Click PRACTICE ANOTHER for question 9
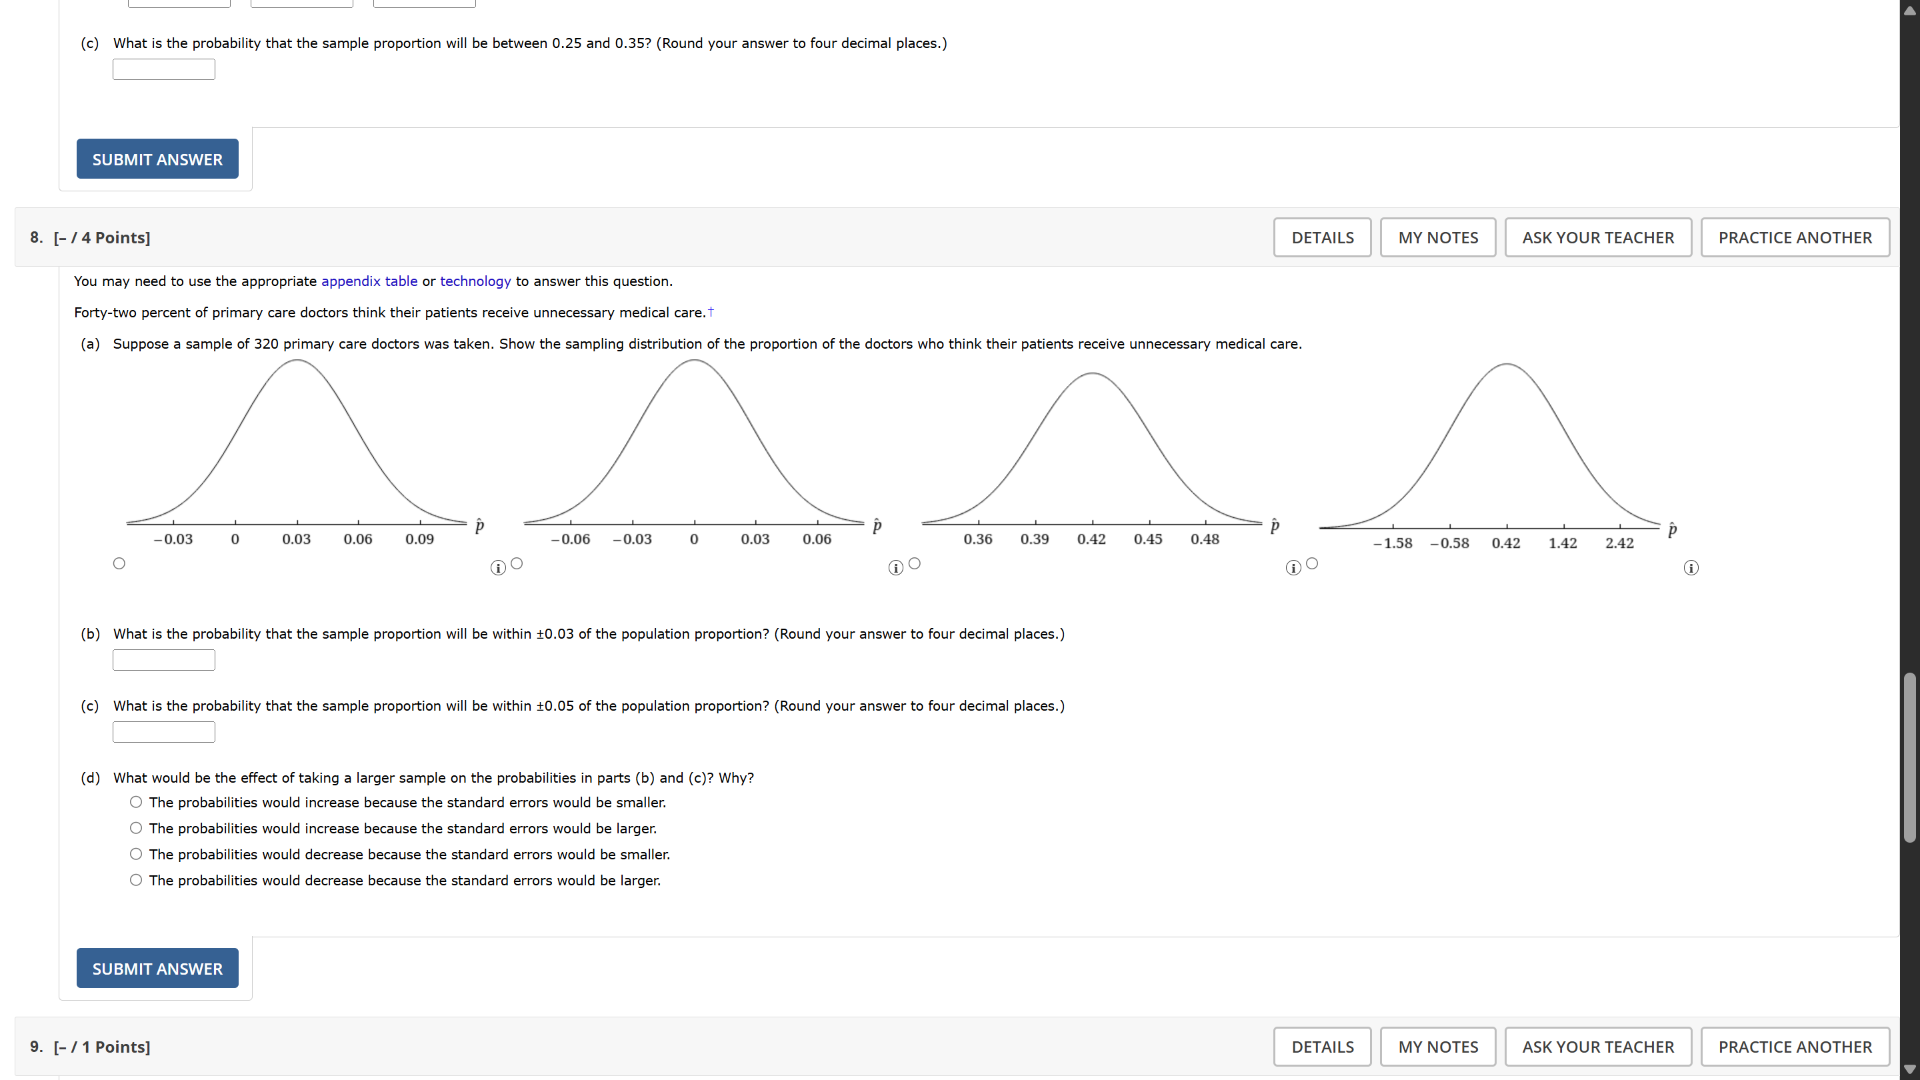 pyautogui.click(x=1794, y=1047)
